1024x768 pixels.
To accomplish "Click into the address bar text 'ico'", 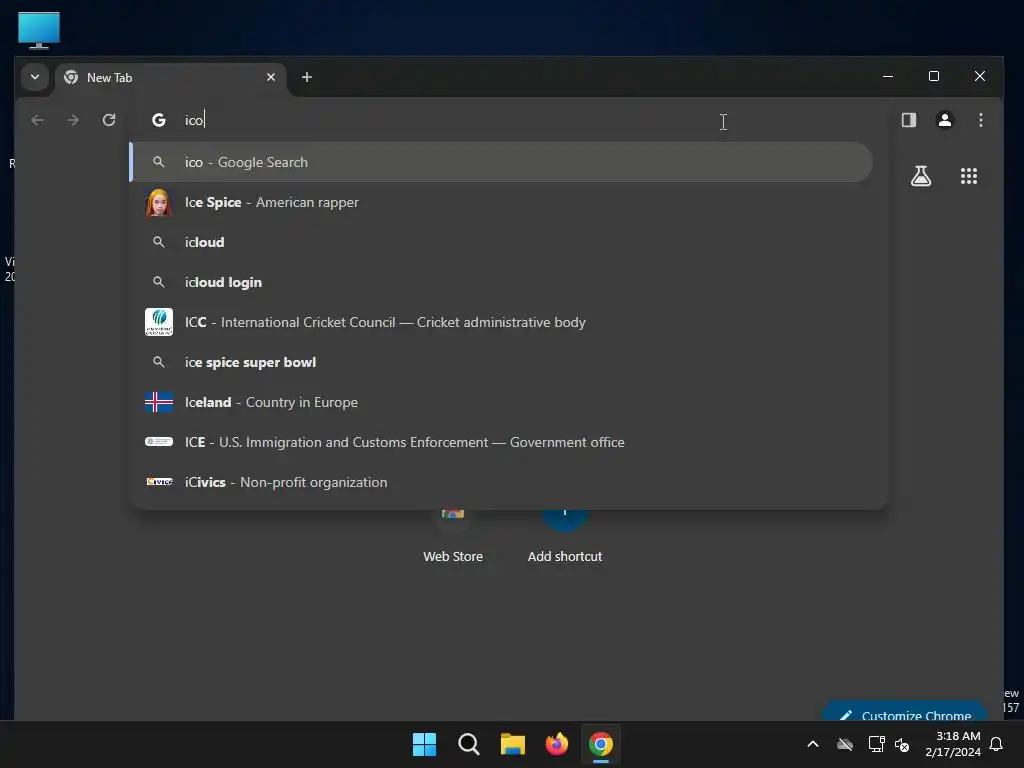I will (x=194, y=120).
